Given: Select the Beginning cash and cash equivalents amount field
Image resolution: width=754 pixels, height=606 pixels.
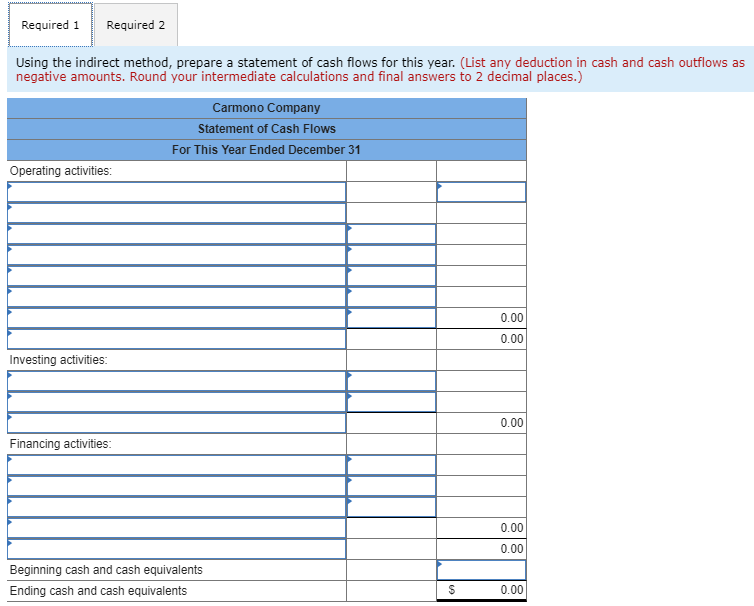Looking at the screenshot, I should [481, 570].
